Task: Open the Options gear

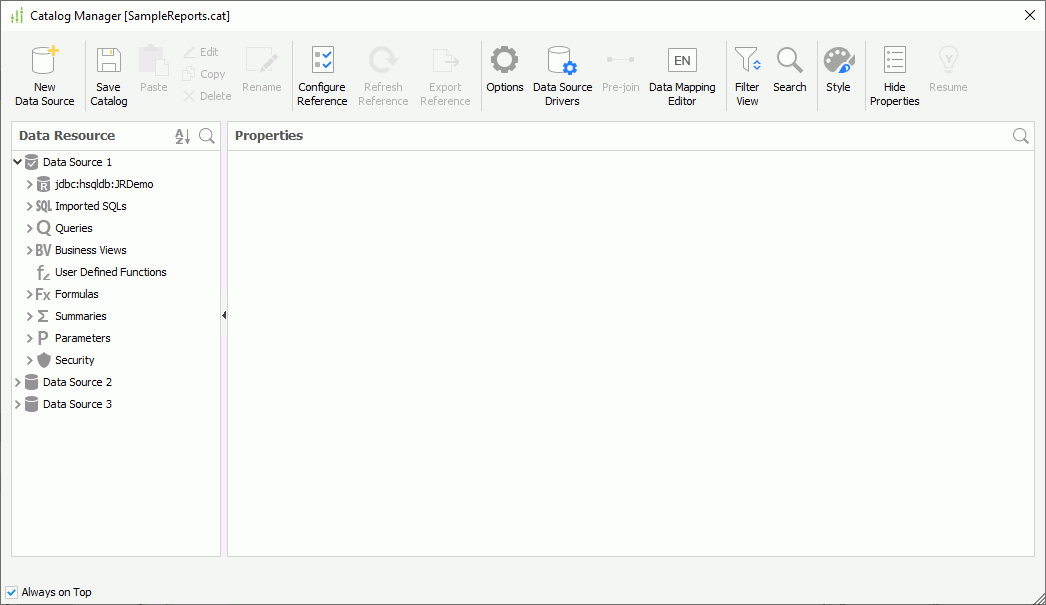Action: 505,60
